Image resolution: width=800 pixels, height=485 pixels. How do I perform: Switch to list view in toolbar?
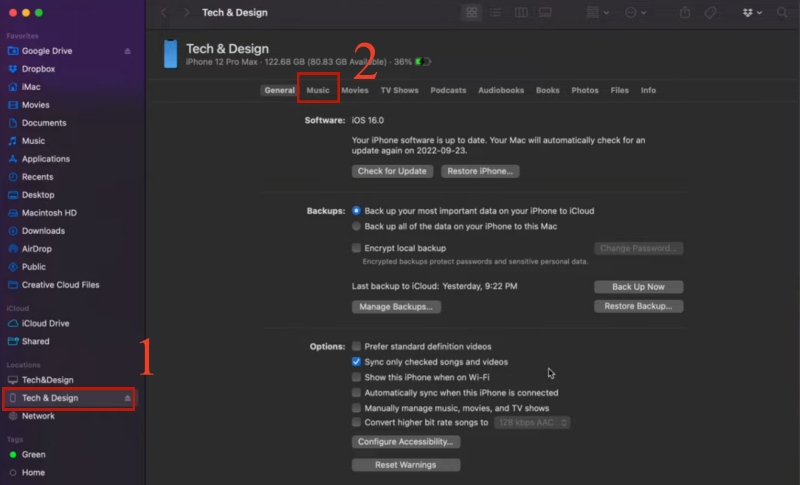click(x=495, y=12)
